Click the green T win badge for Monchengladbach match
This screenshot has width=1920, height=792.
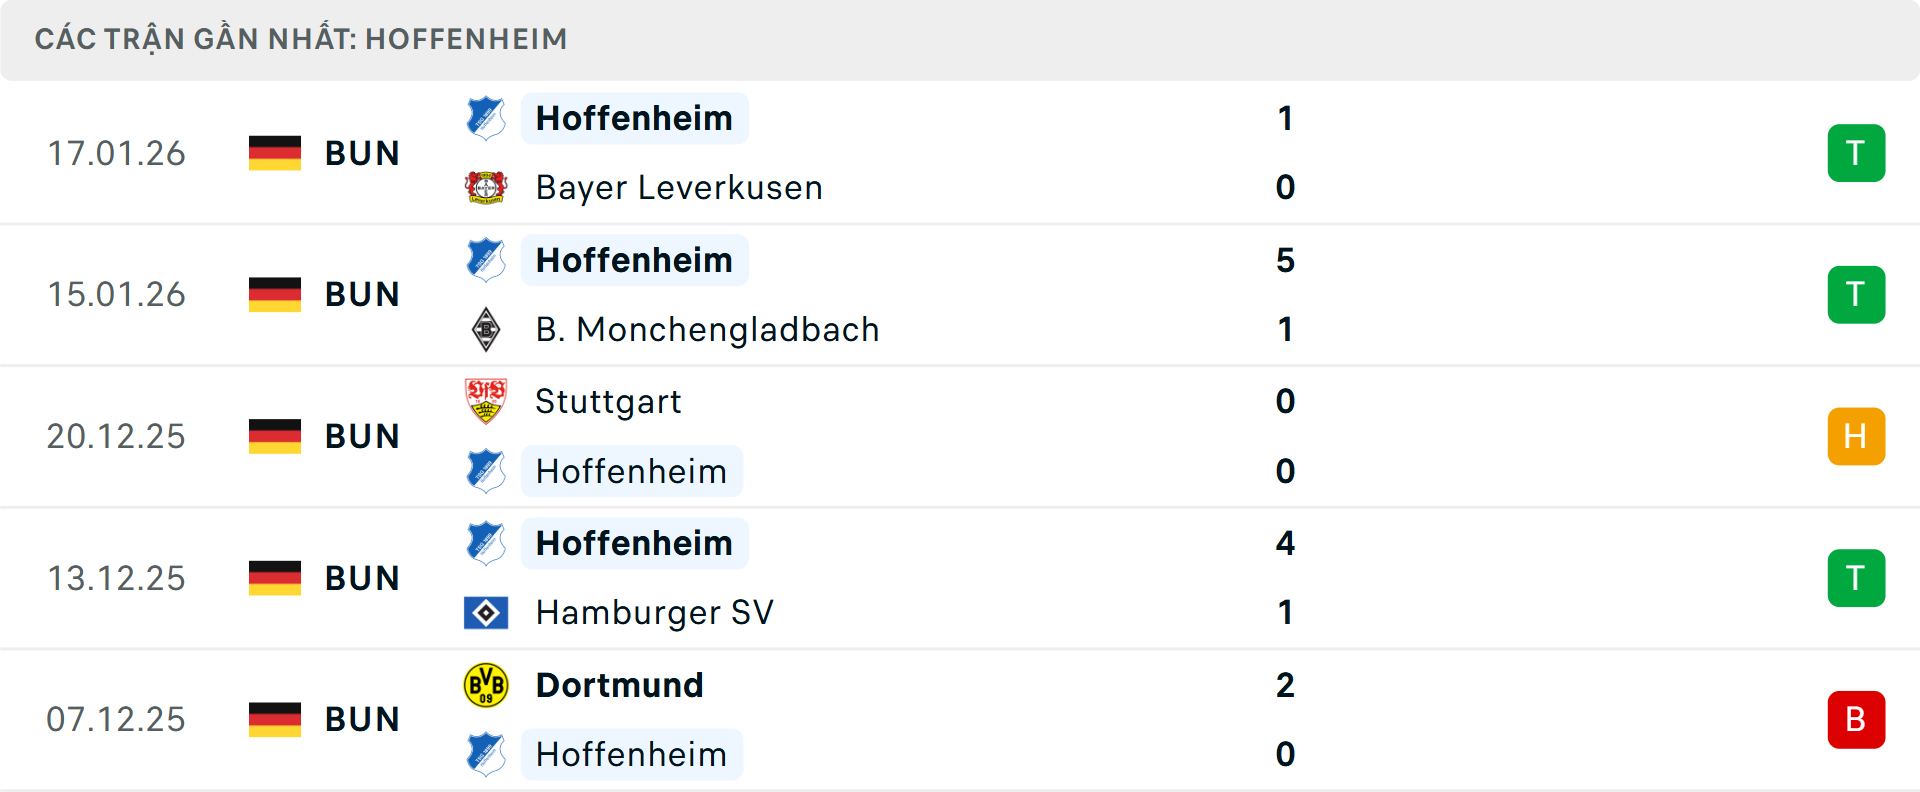click(1856, 294)
